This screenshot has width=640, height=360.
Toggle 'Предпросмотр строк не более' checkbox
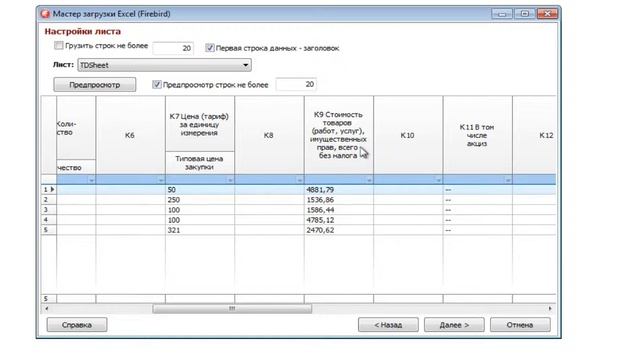pos(156,84)
